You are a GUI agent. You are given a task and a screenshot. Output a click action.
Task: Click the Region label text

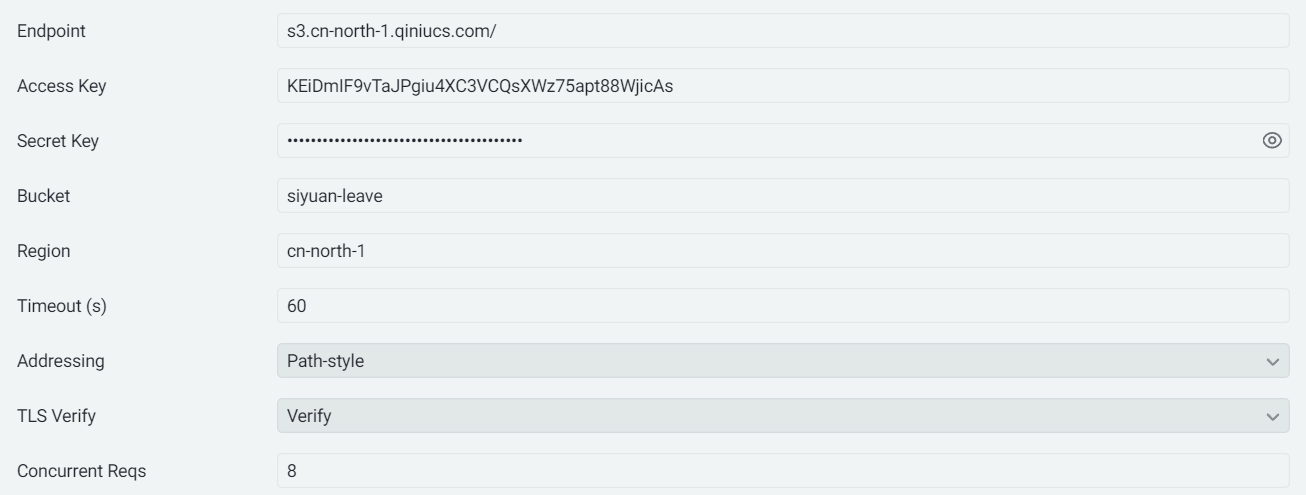tap(44, 251)
